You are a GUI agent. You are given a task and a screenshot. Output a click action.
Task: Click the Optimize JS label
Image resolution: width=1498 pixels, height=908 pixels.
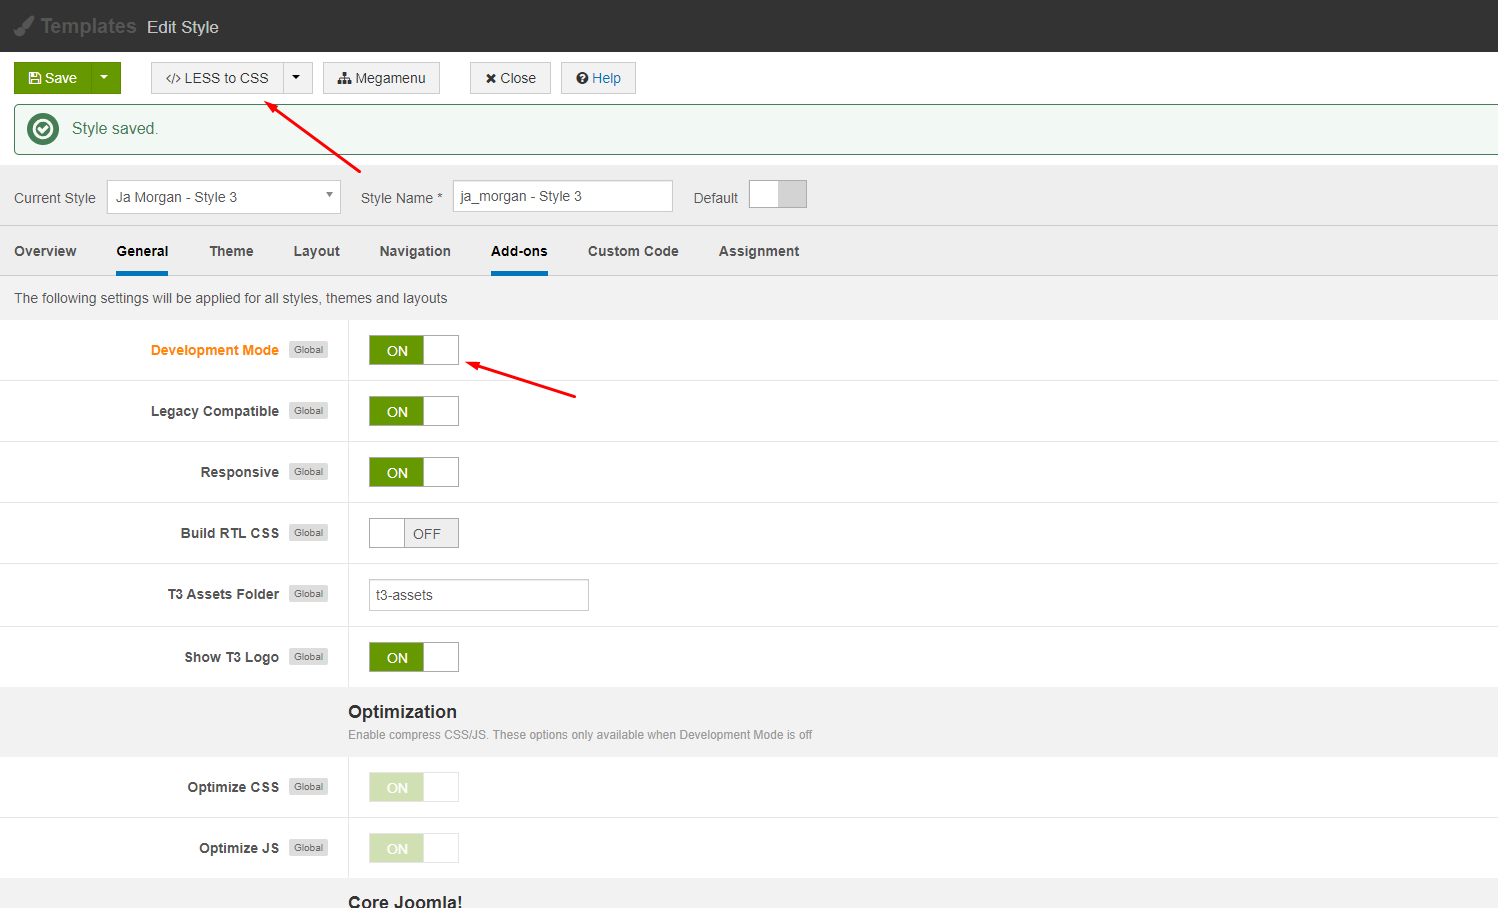[x=239, y=848]
